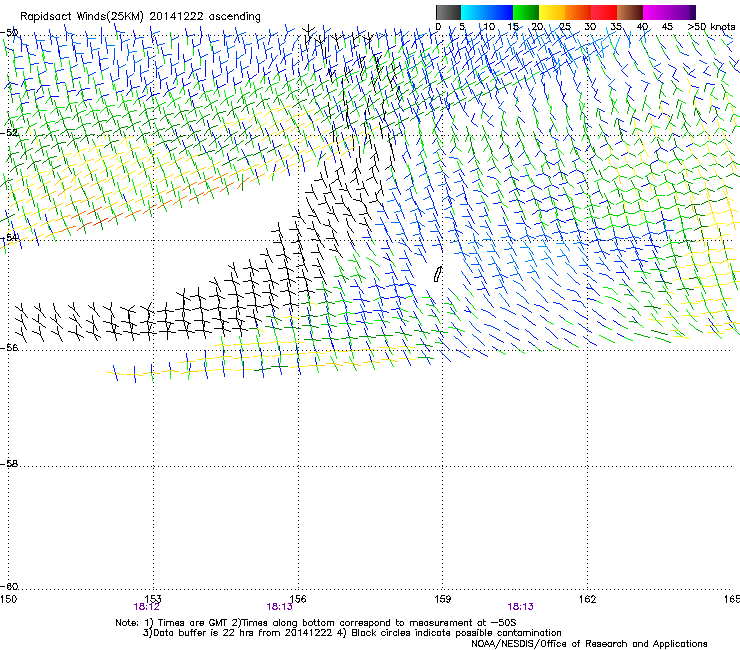The image size is (740, 650).
Task: Click the 150 longitude label
Action: 8,599
